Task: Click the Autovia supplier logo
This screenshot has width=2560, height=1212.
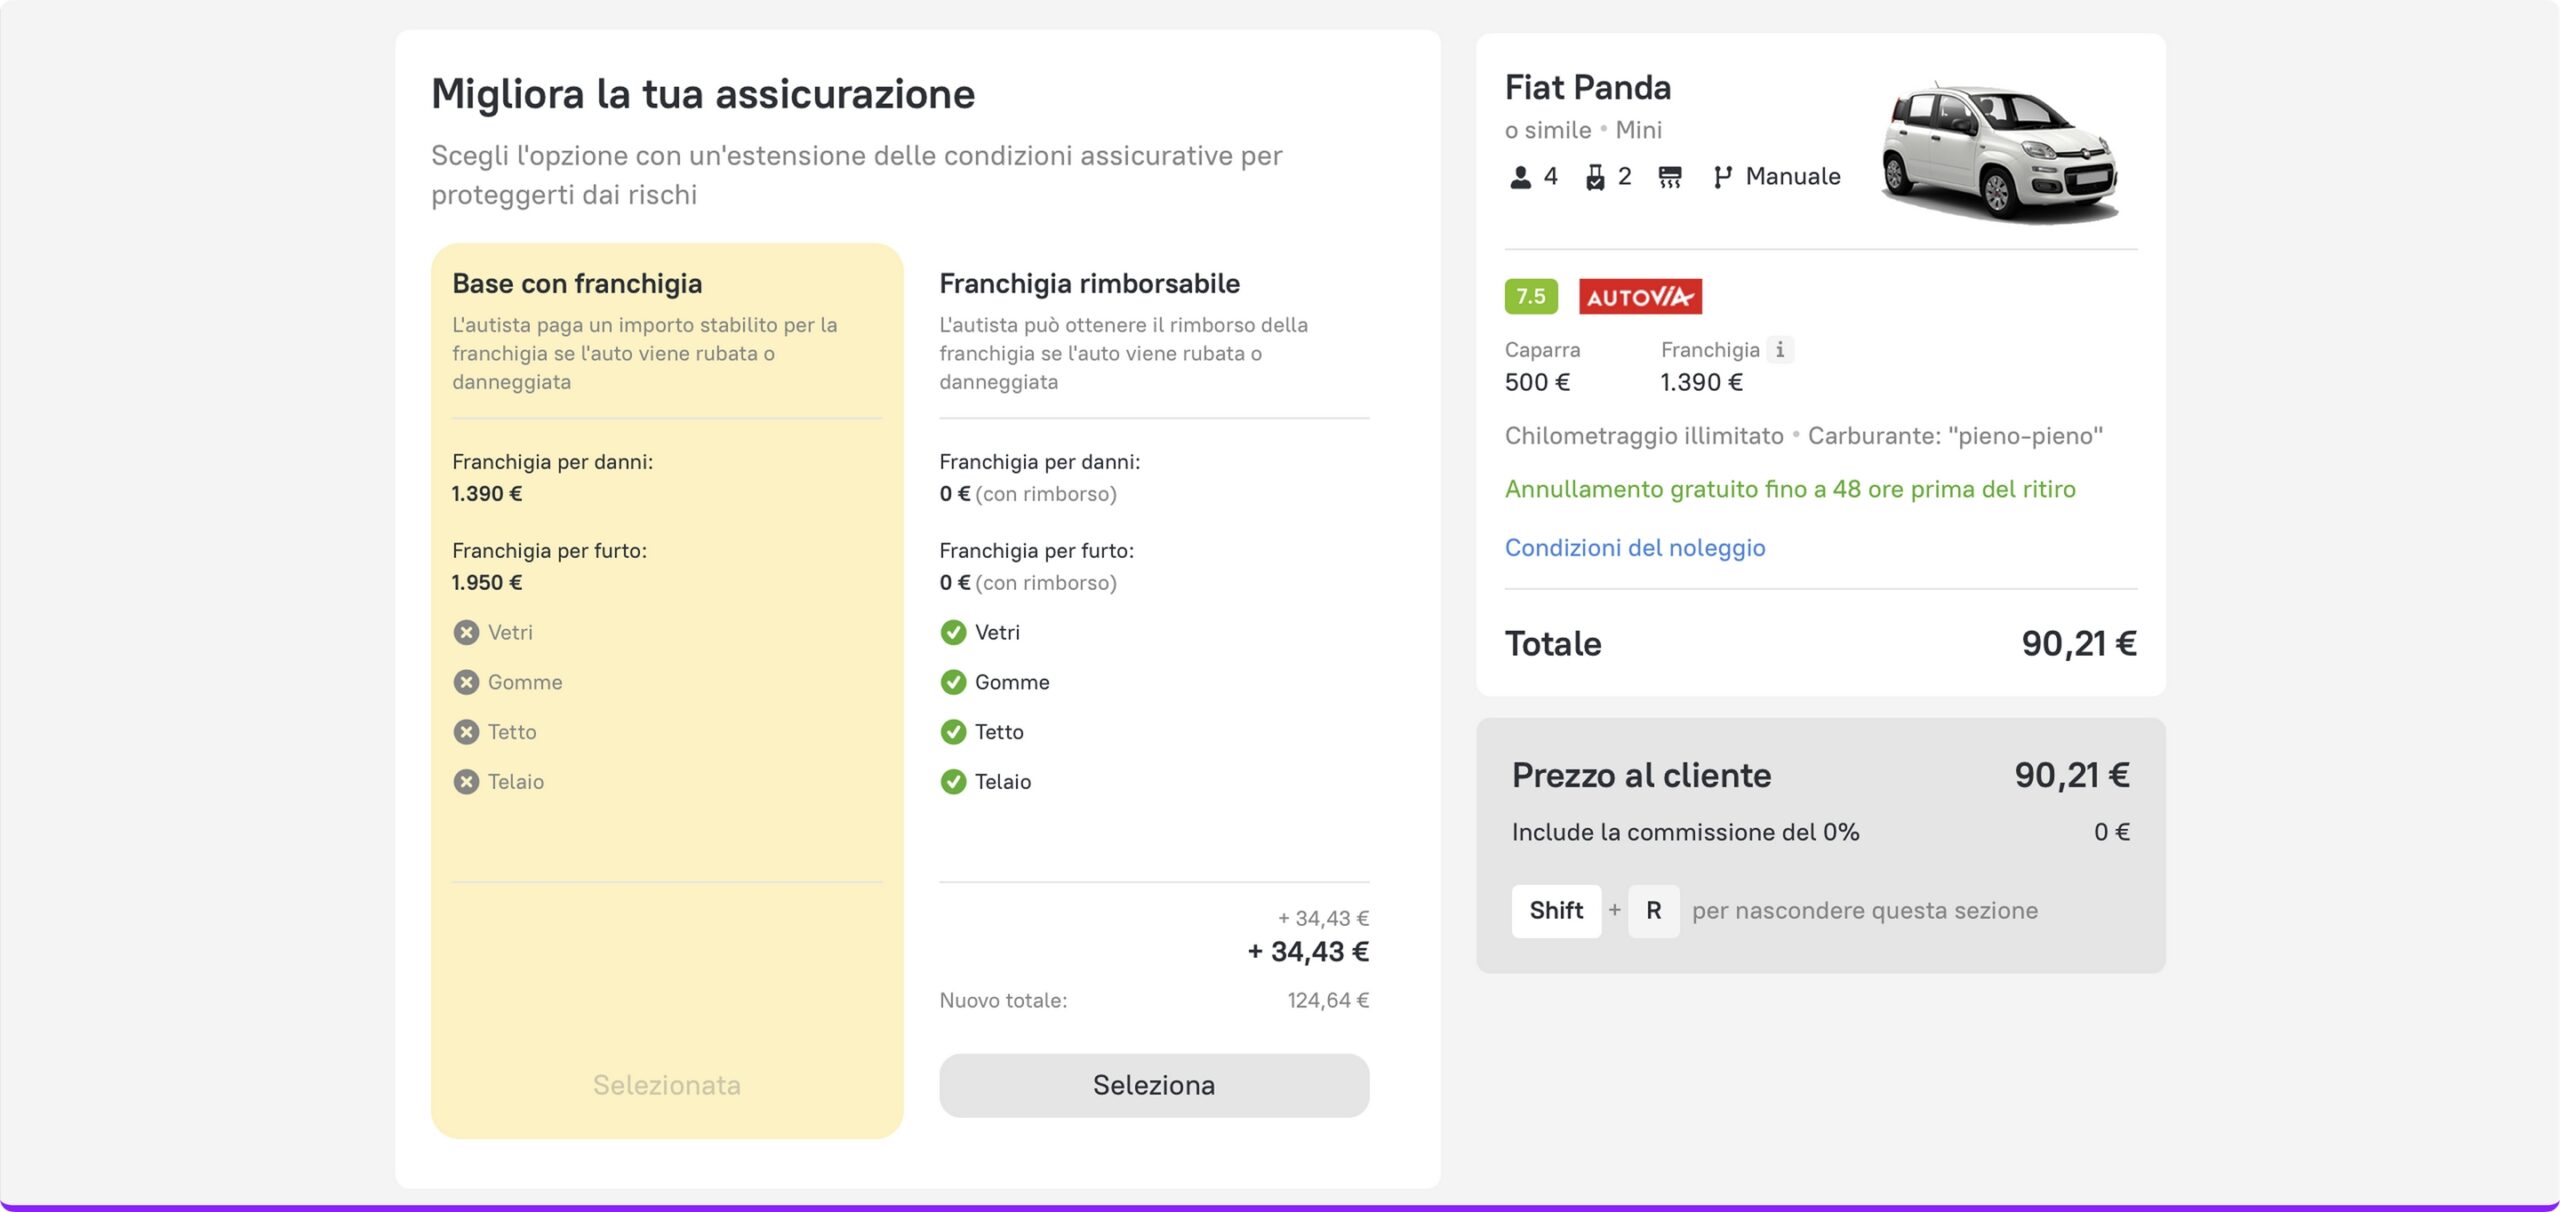Action: coord(1640,297)
